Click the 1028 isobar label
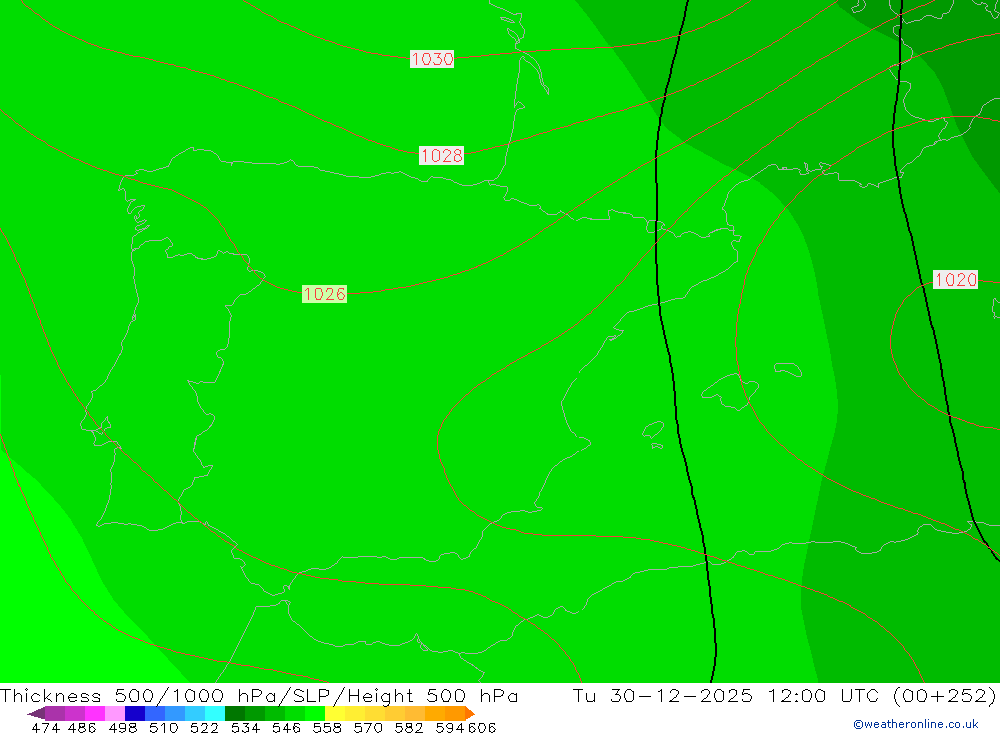Screen dimensions: 1000x733 (441, 155)
